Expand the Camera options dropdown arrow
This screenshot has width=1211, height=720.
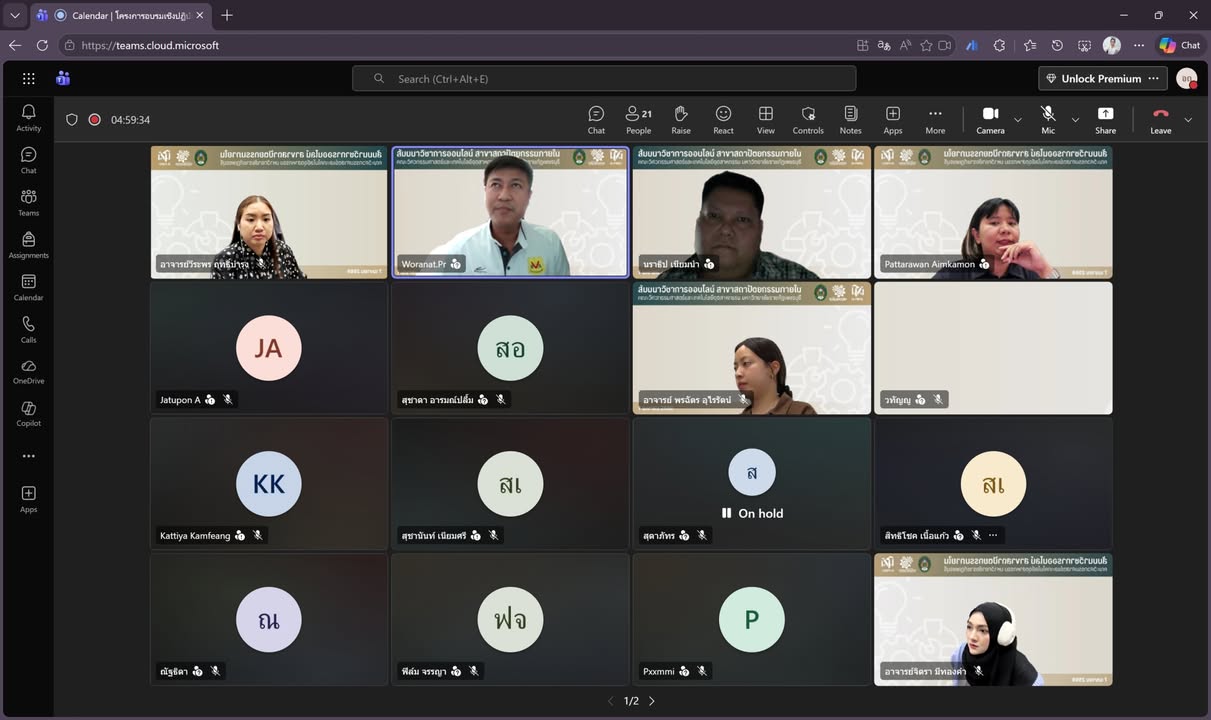point(1018,120)
